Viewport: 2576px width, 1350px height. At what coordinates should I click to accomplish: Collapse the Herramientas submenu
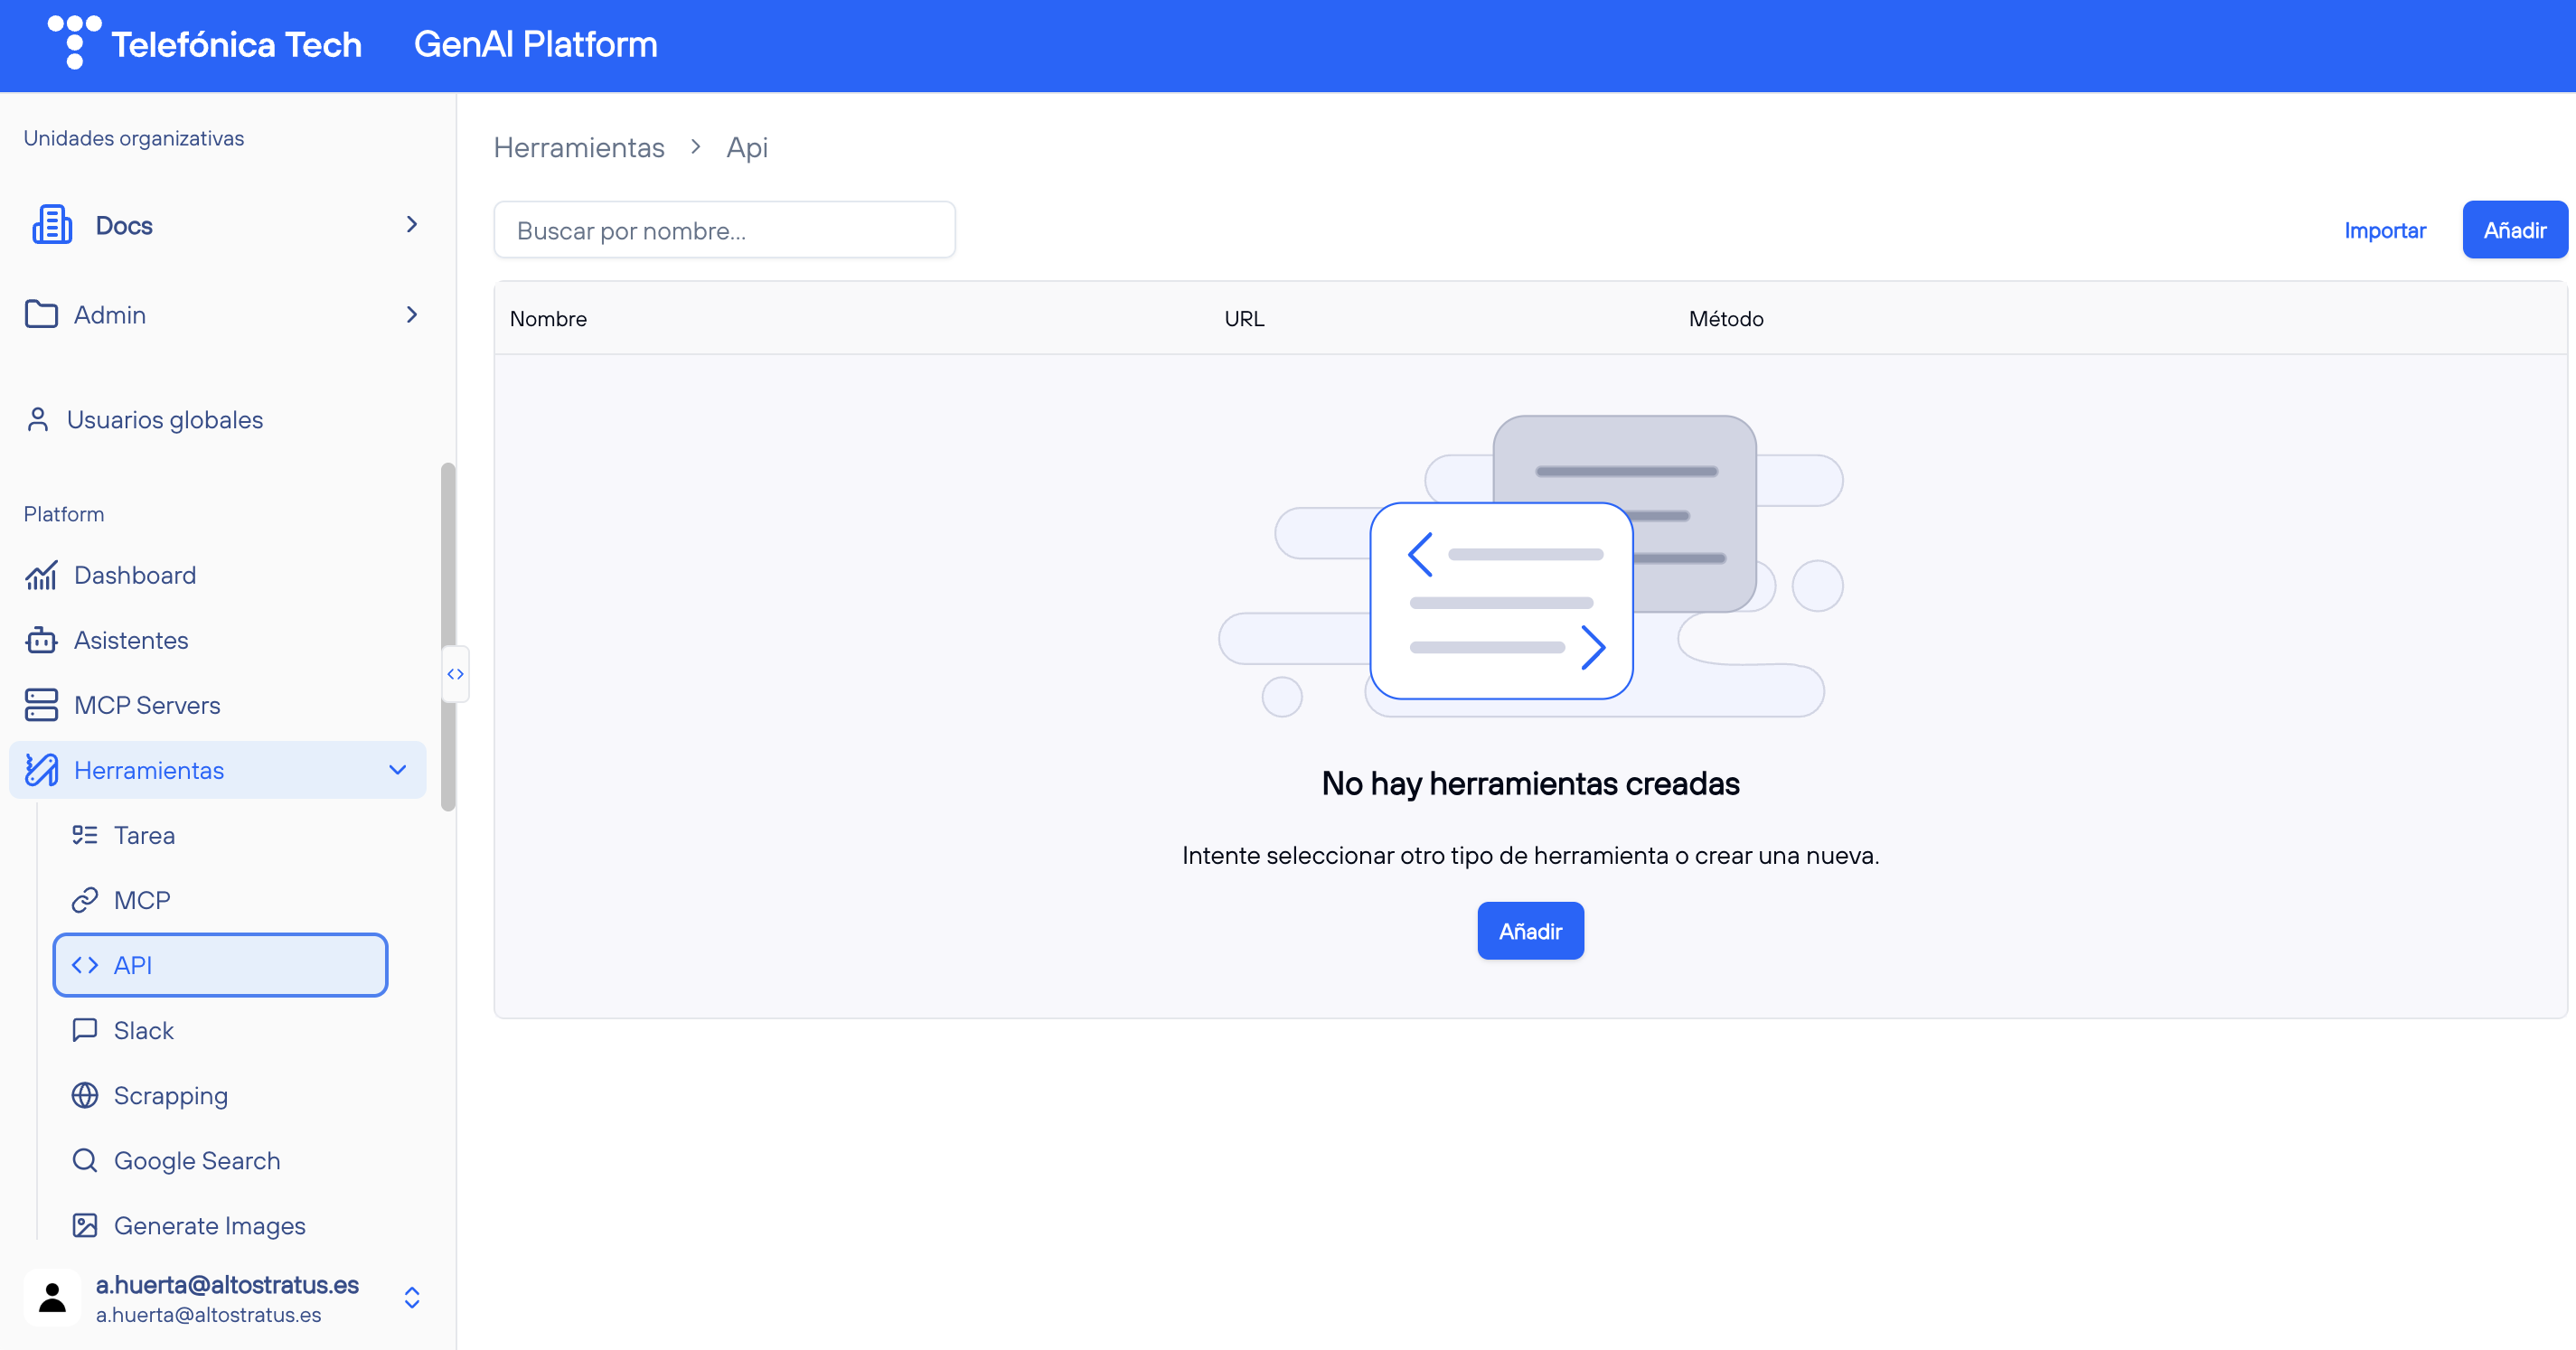click(x=397, y=770)
